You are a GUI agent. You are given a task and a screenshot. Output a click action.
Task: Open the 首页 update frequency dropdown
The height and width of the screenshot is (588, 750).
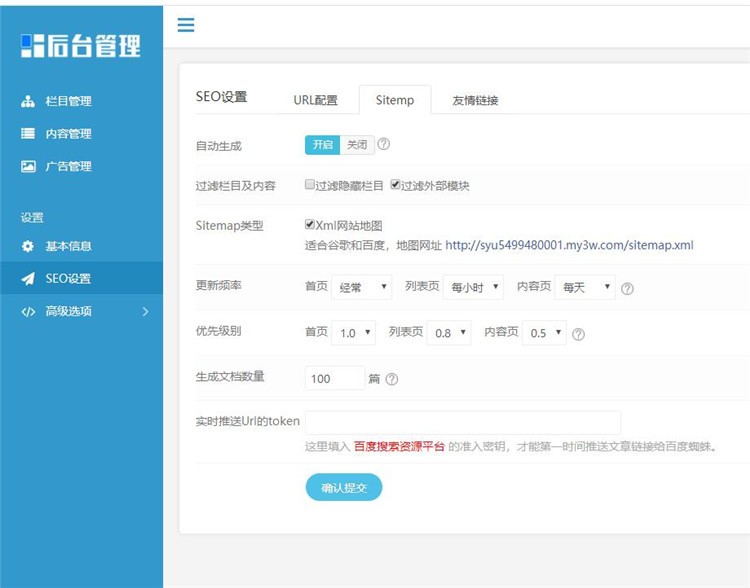(x=362, y=288)
